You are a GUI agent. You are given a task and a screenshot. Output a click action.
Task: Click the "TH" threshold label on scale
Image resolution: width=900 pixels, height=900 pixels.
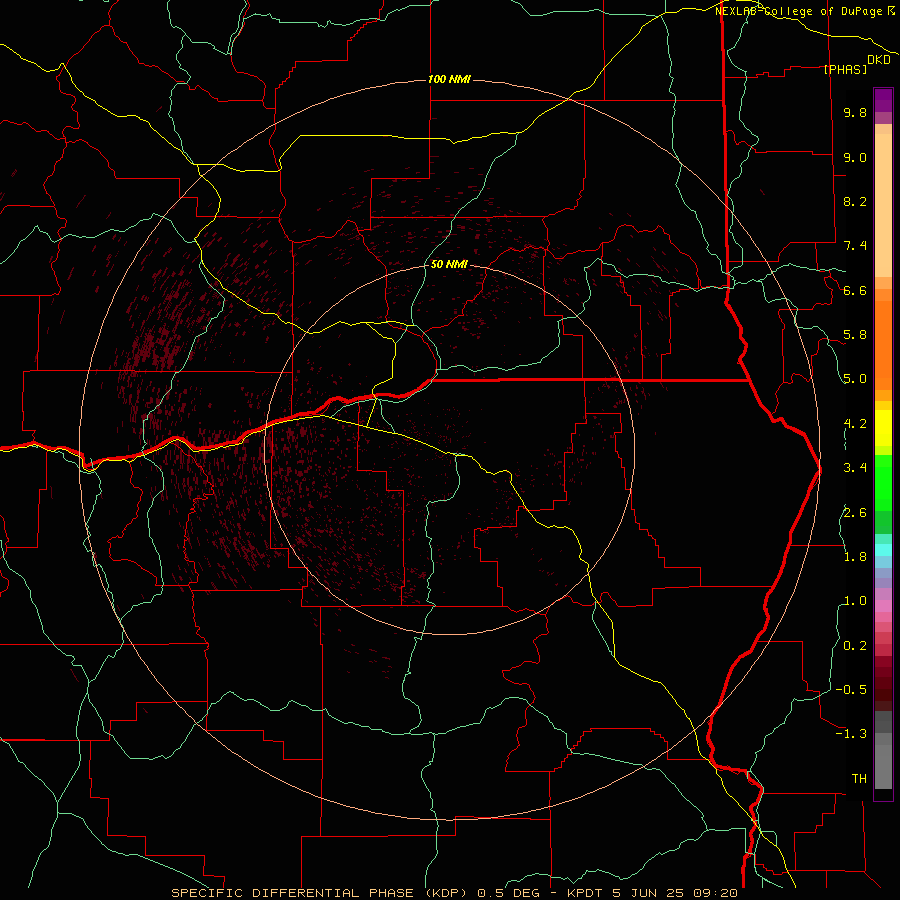click(859, 779)
